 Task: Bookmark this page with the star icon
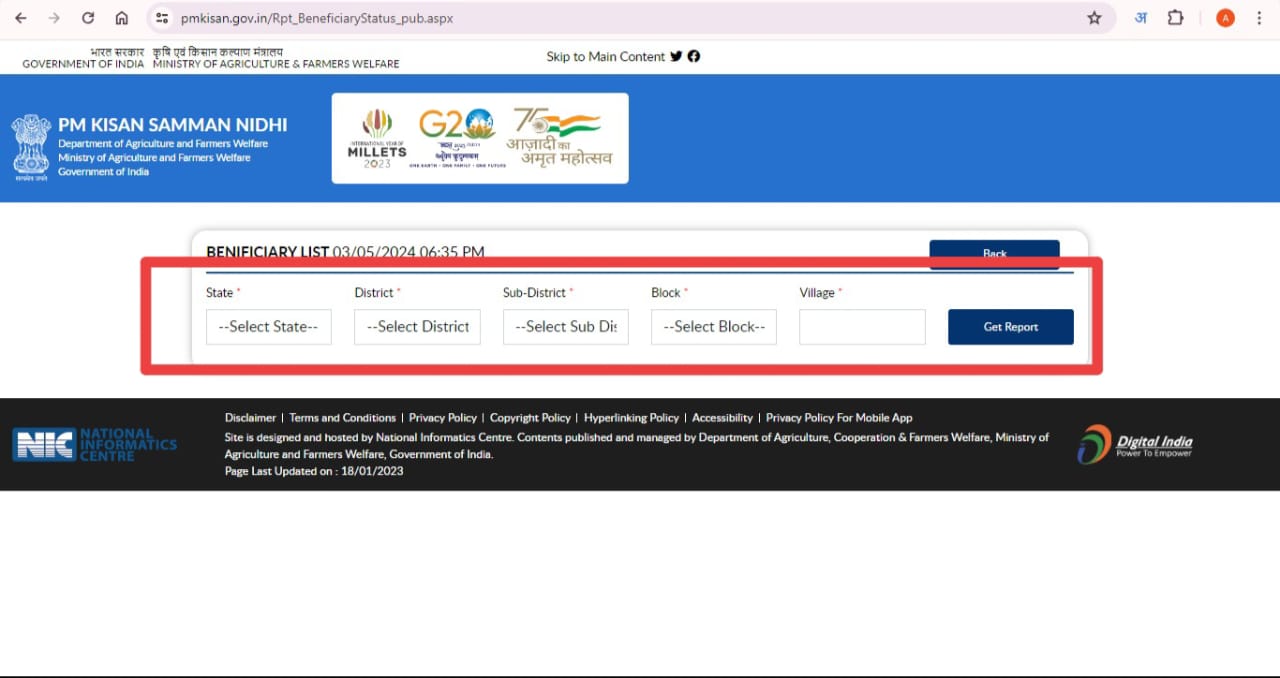(x=1094, y=18)
